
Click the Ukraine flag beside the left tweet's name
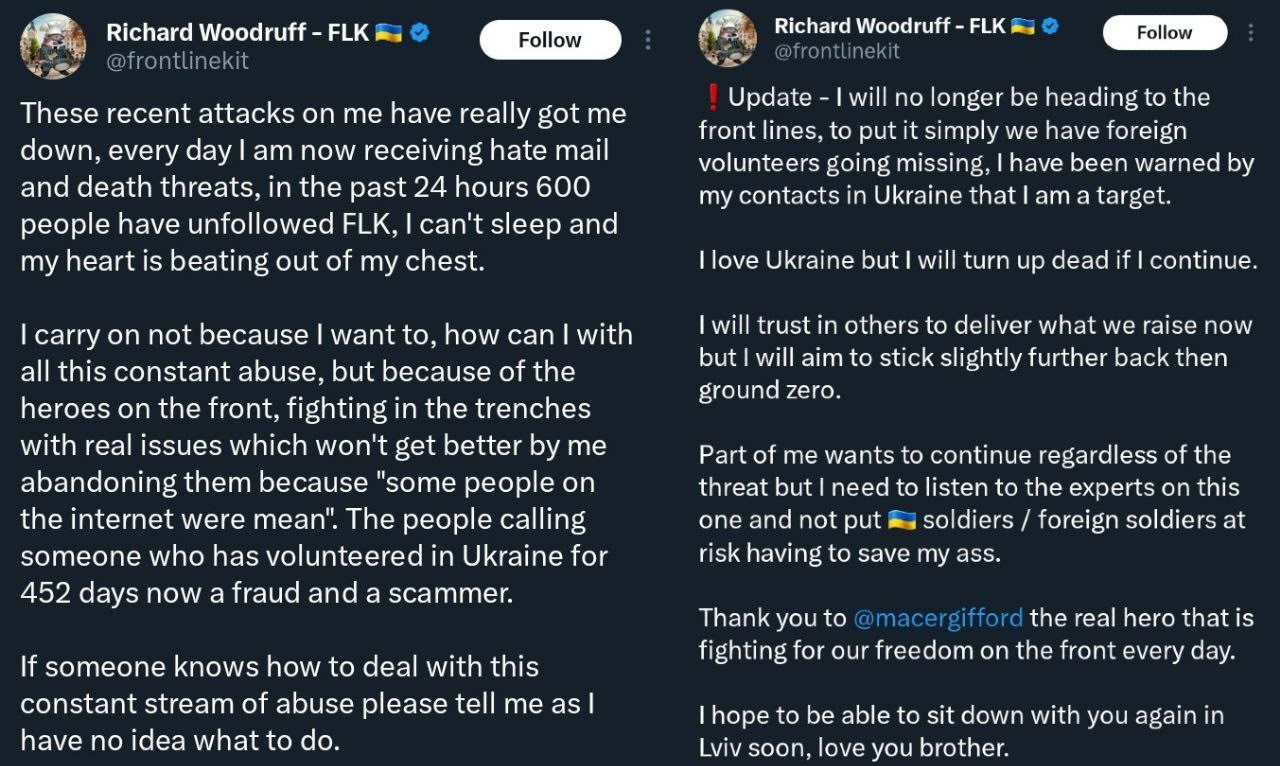[388, 33]
